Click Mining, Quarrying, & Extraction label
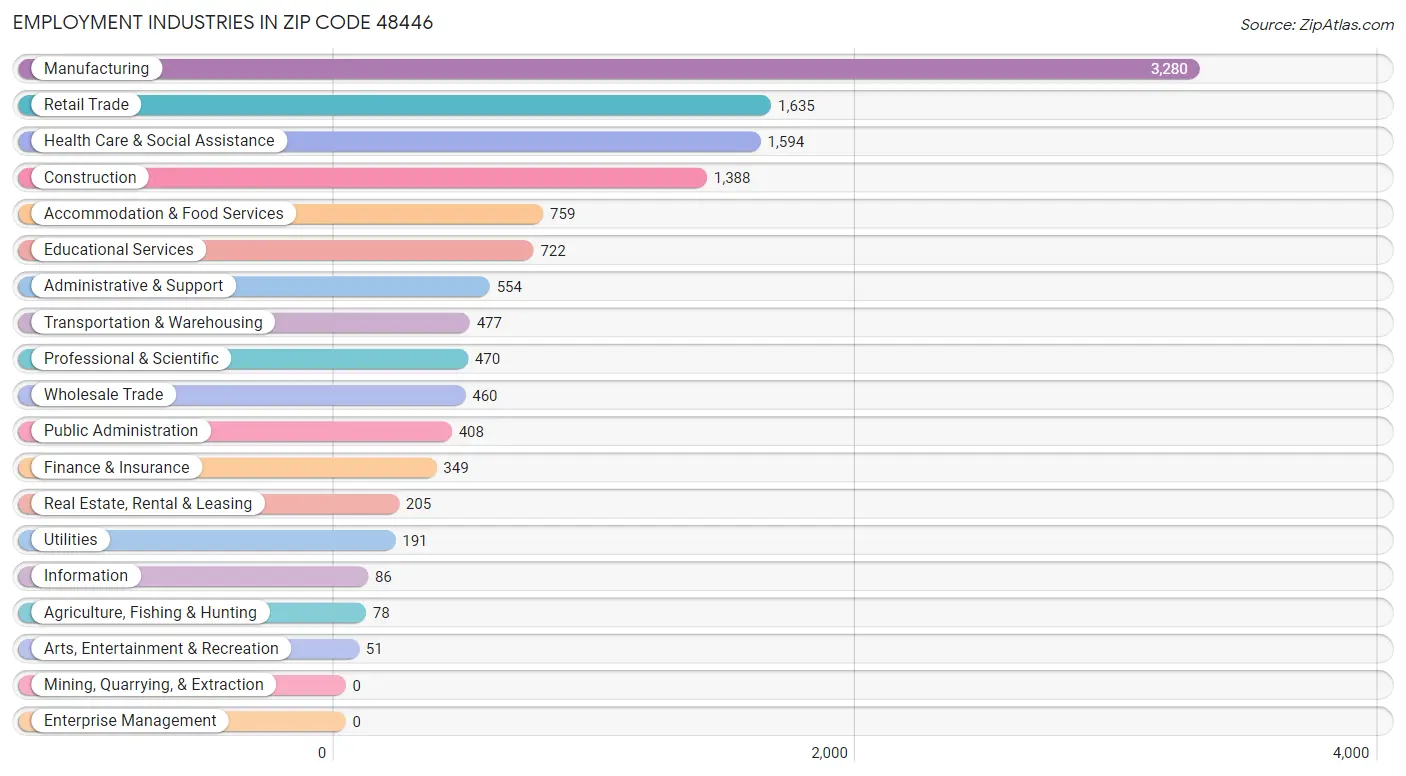The width and height of the screenshot is (1406, 776). pos(154,685)
